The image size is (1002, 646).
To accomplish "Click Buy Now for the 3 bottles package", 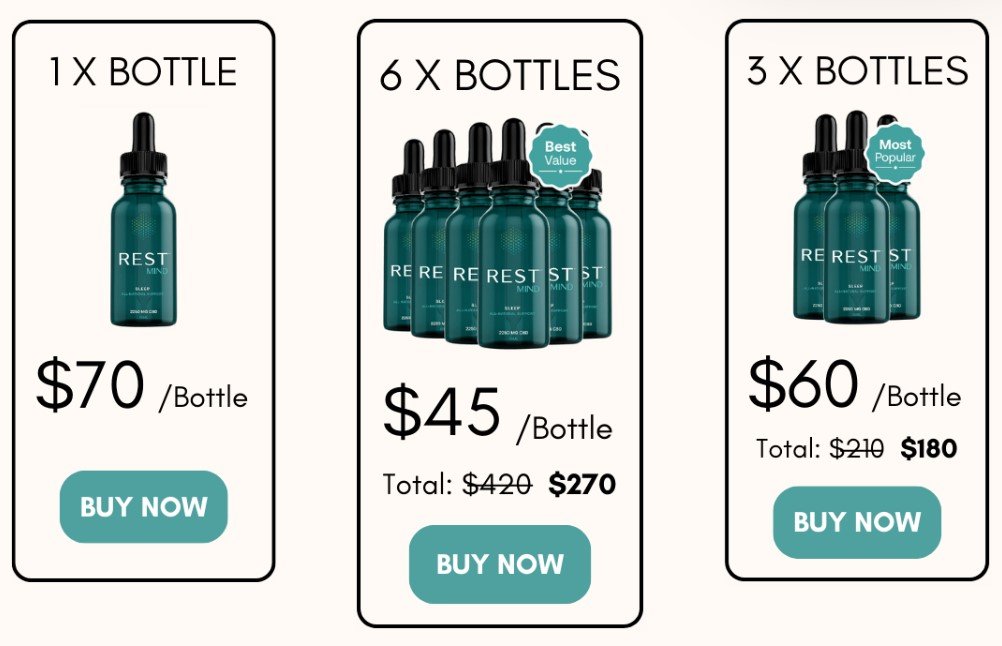I will coord(857,522).
